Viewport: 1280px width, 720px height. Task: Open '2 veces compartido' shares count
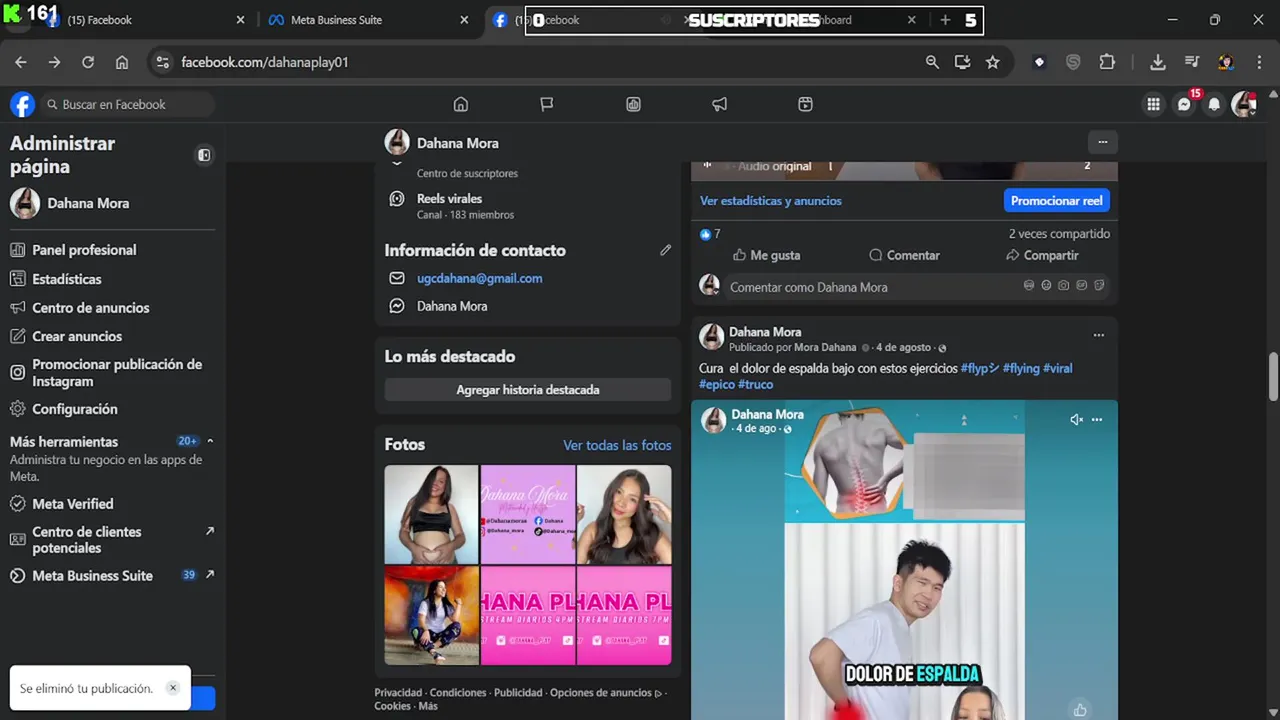click(1059, 233)
